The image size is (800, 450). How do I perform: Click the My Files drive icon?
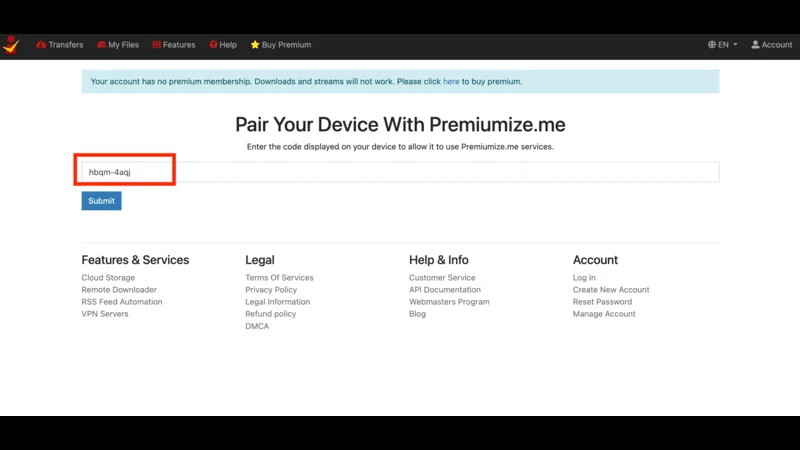tap(102, 45)
